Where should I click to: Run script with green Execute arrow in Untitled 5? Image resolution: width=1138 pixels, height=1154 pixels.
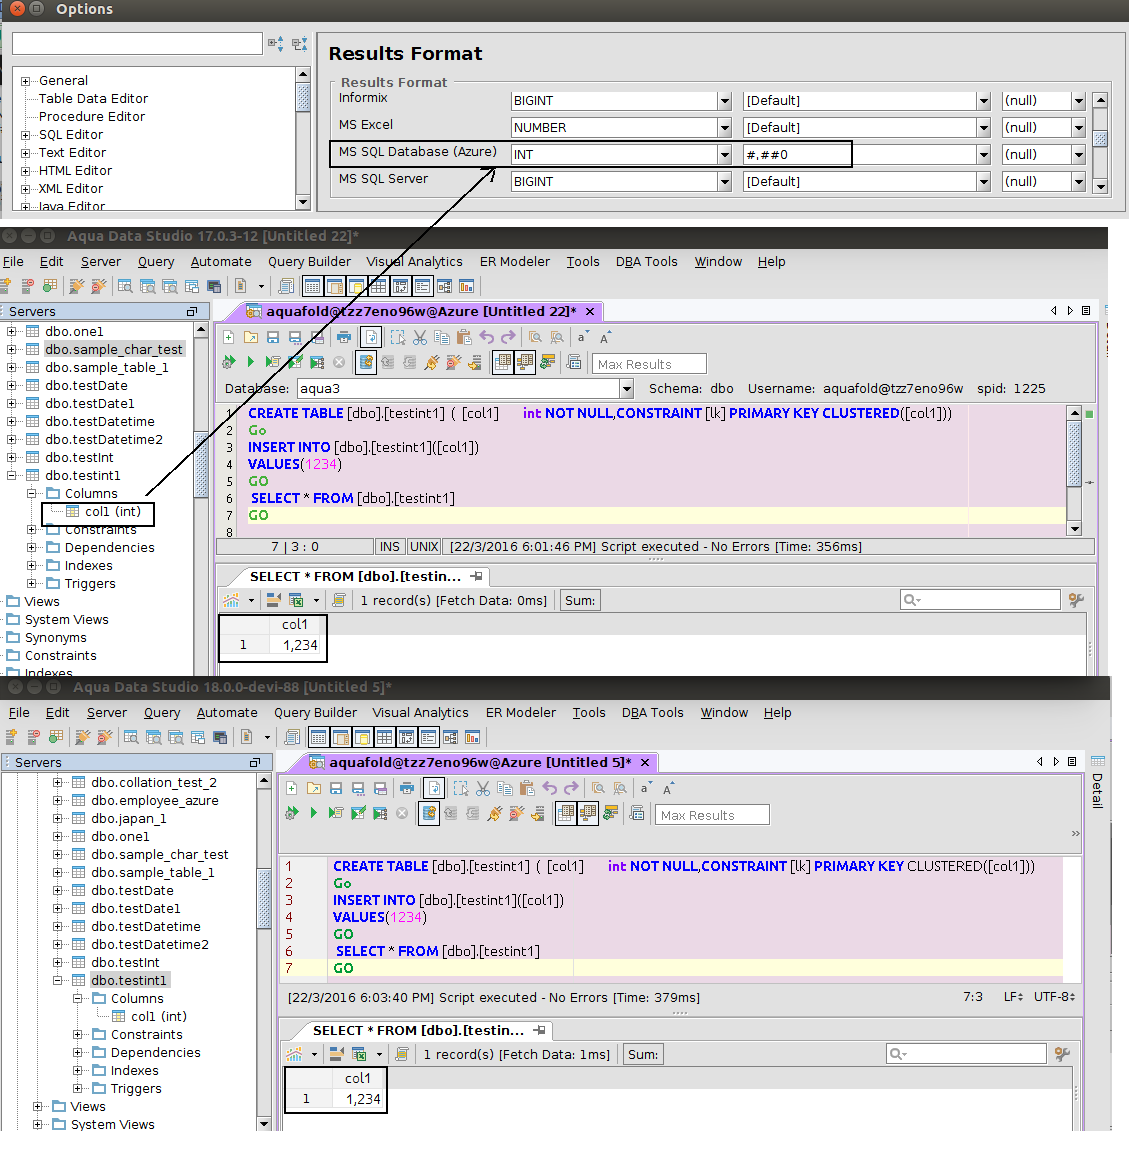[x=314, y=813]
